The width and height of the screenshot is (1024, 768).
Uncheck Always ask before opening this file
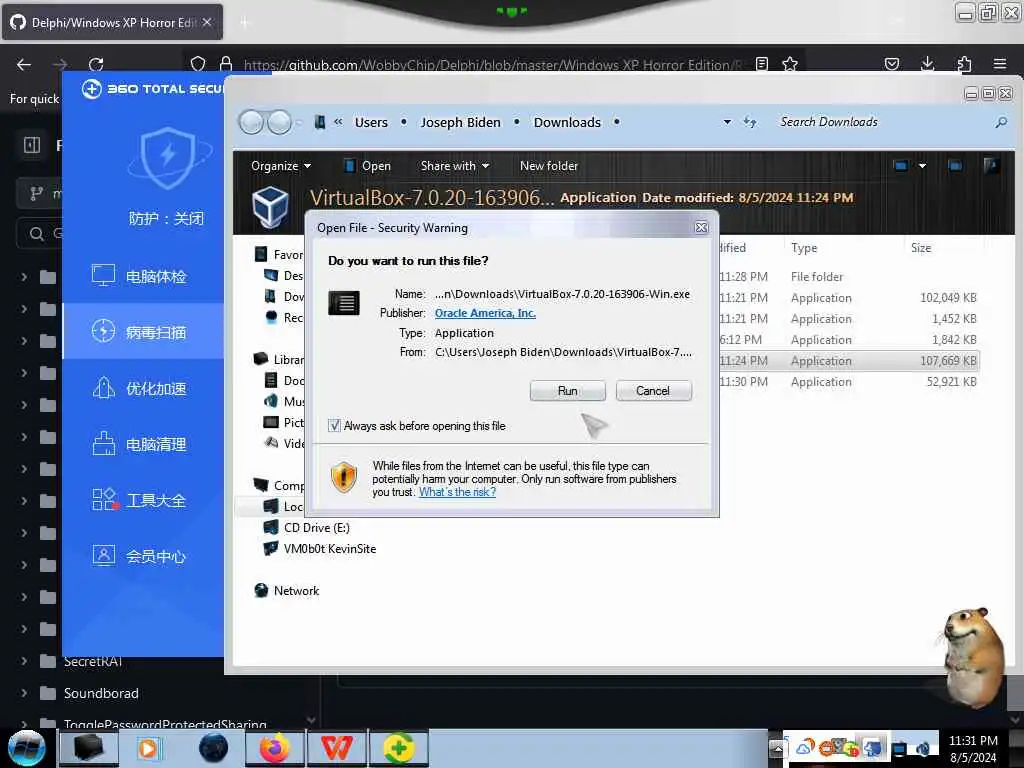tap(334, 426)
